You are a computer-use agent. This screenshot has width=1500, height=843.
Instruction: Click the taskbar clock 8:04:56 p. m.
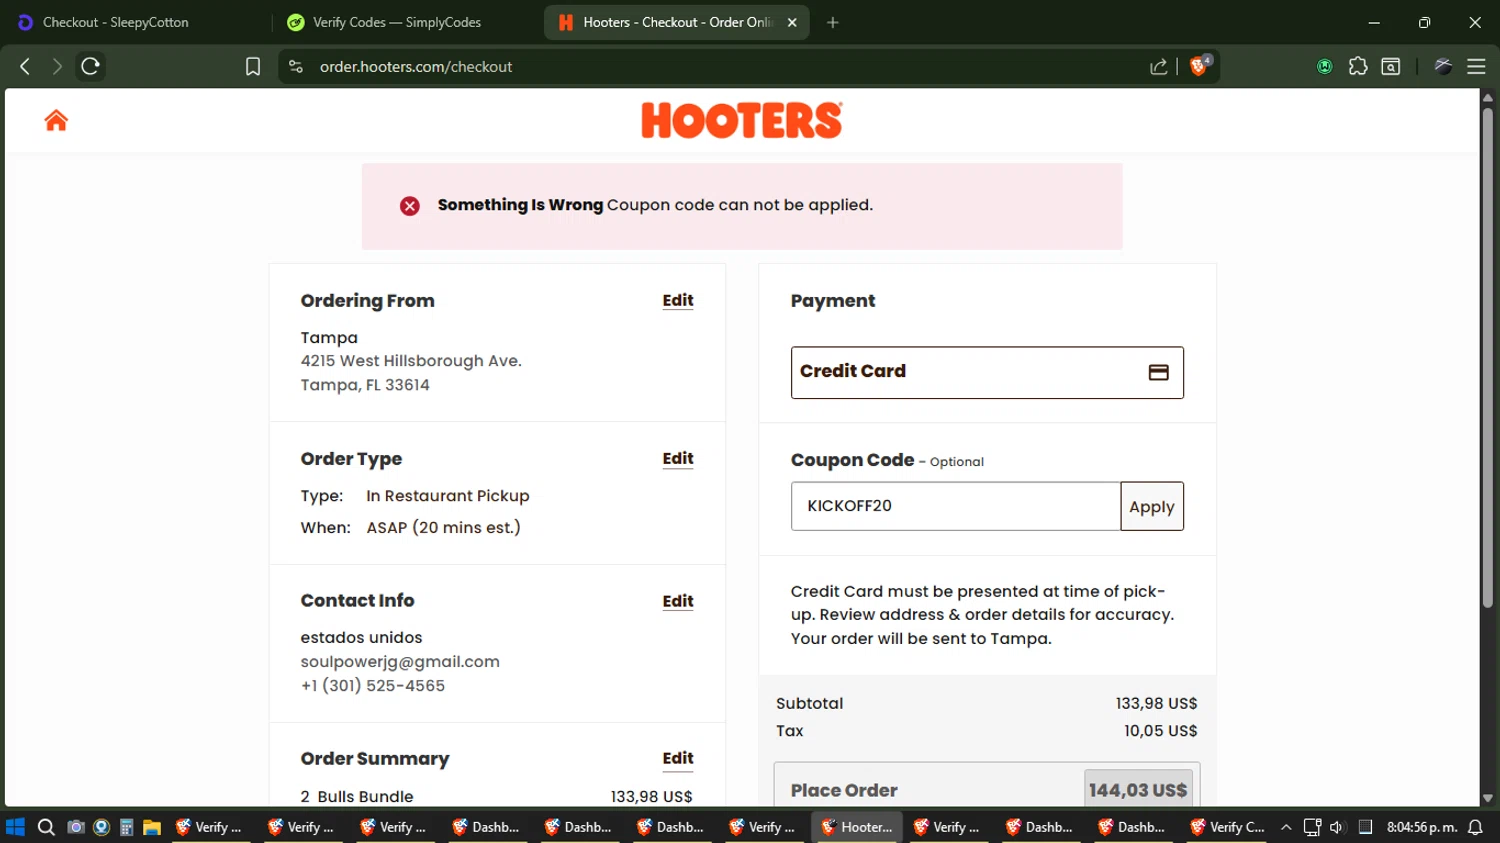point(1421,827)
